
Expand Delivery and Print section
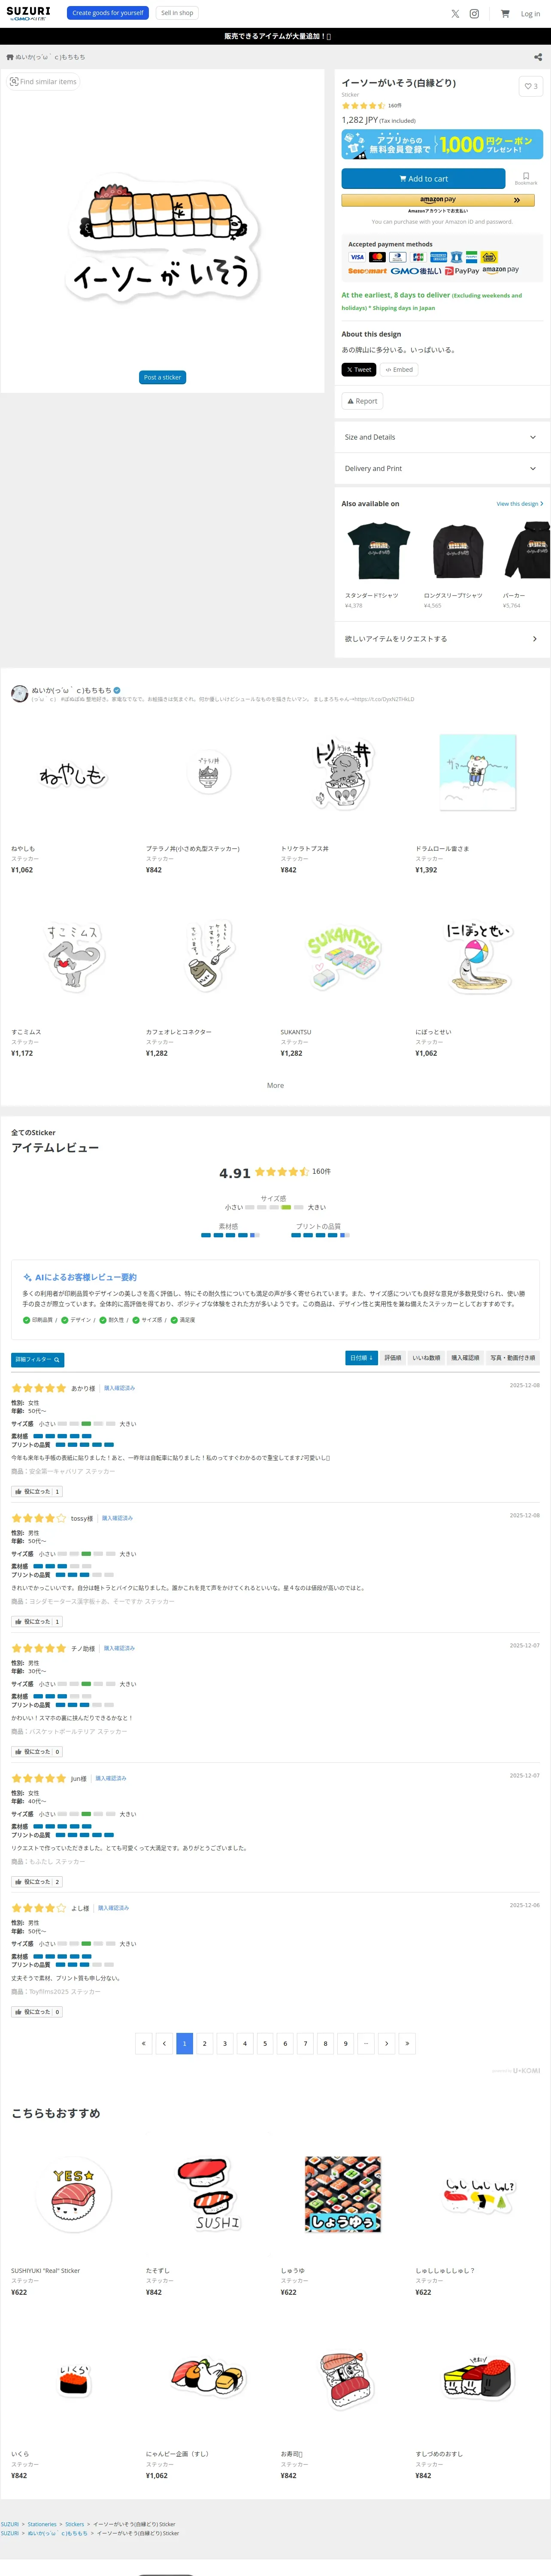click(x=442, y=468)
